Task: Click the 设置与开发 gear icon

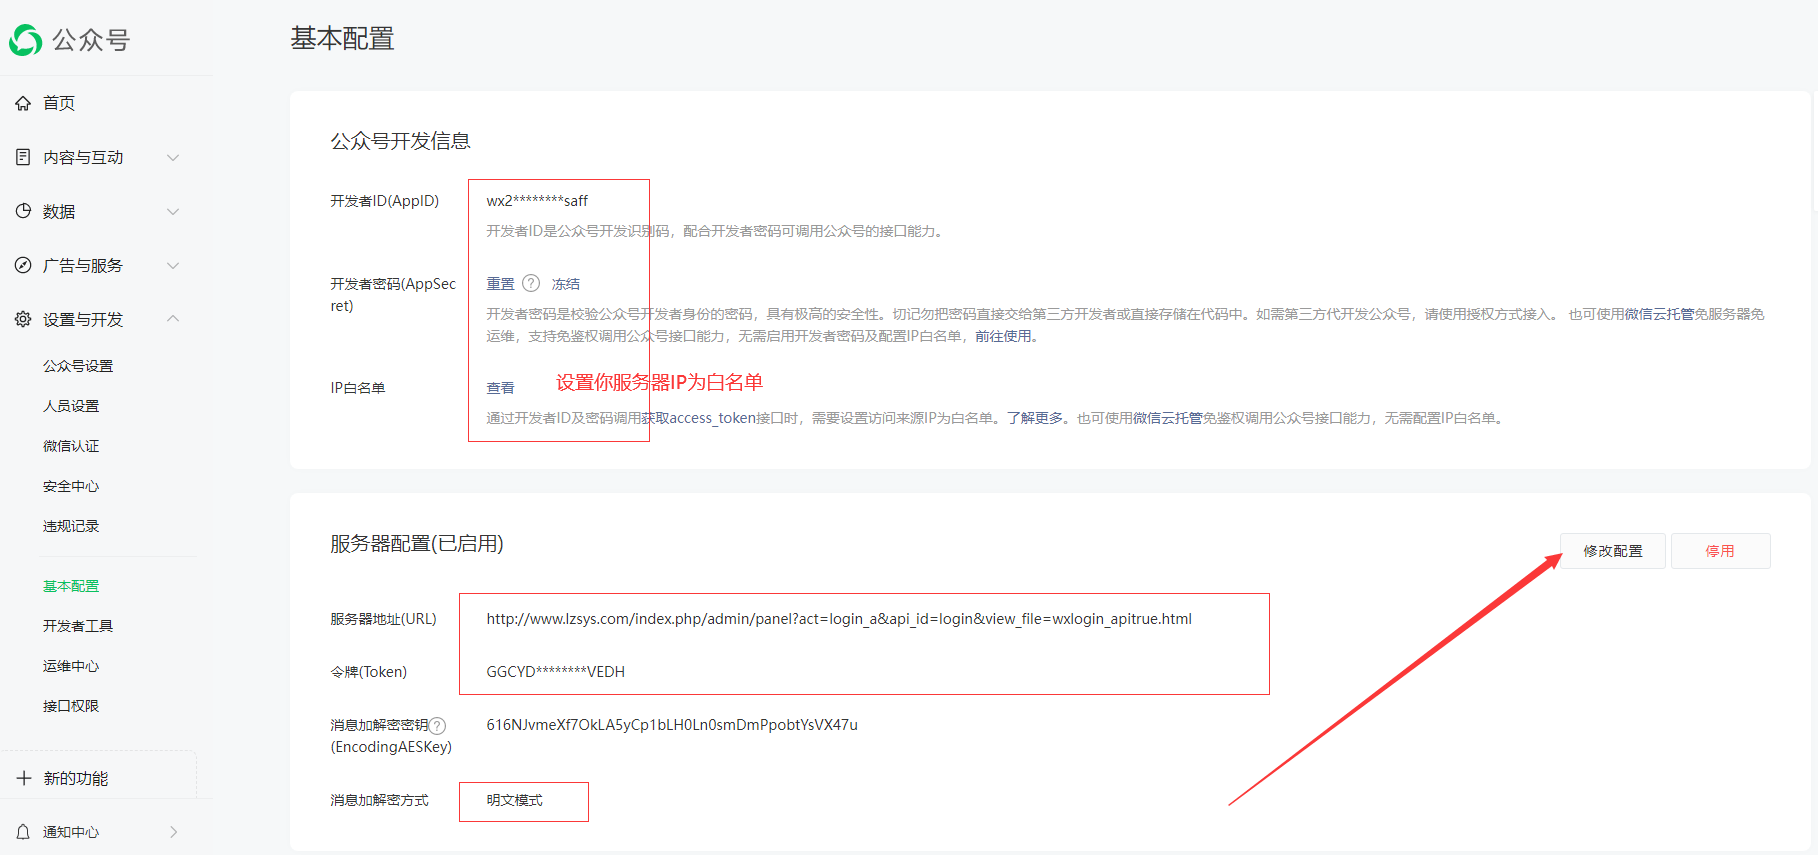Action: pos(23,319)
